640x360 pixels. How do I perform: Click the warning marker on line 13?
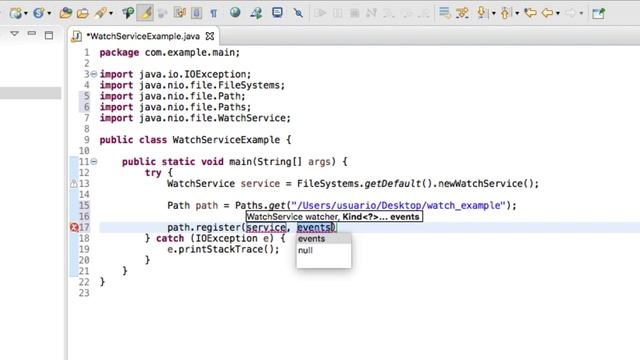73,184
